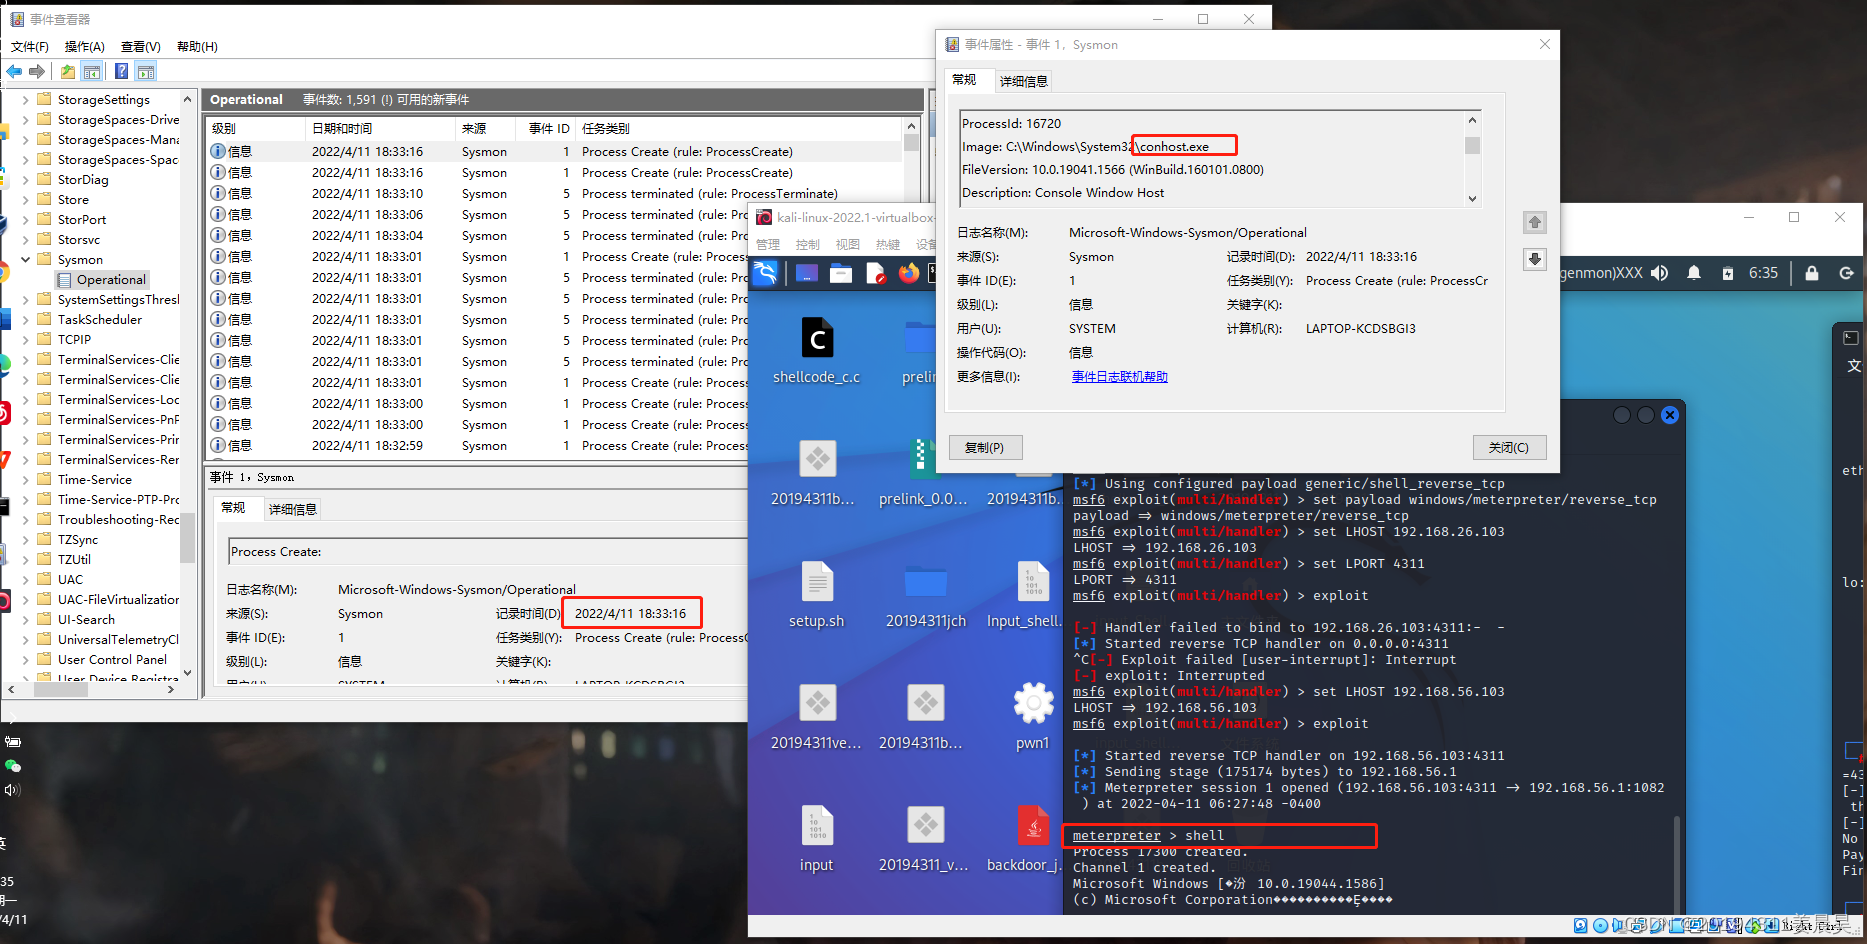Expand the StorDiag tree node
The width and height of the screenshot is (1867, 944).
[25, 180]
